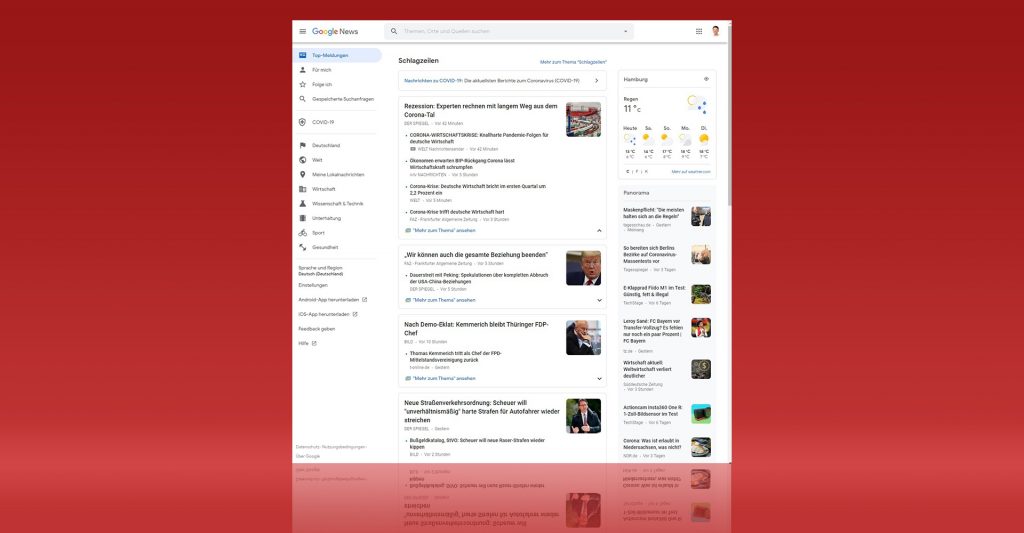Click Datenschutz footer link

(308, 447)
